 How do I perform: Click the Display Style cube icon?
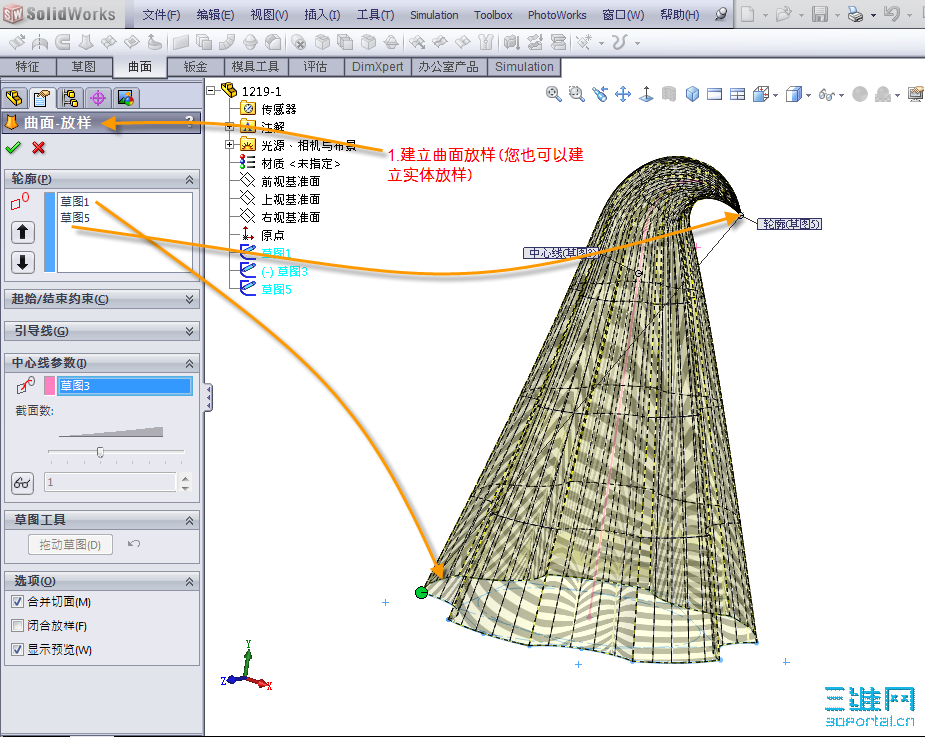pyautogui.click(x=794, y=94)
